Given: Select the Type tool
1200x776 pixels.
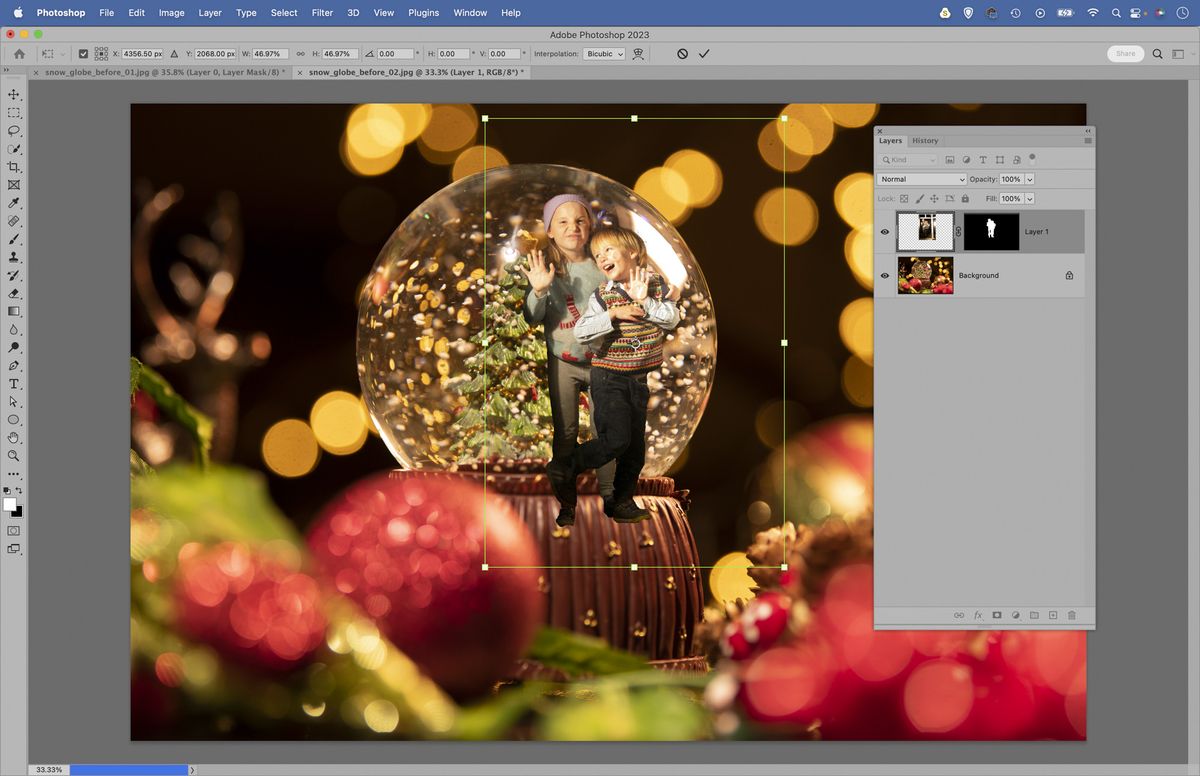Looking at the screenshot, I should 14,383.
